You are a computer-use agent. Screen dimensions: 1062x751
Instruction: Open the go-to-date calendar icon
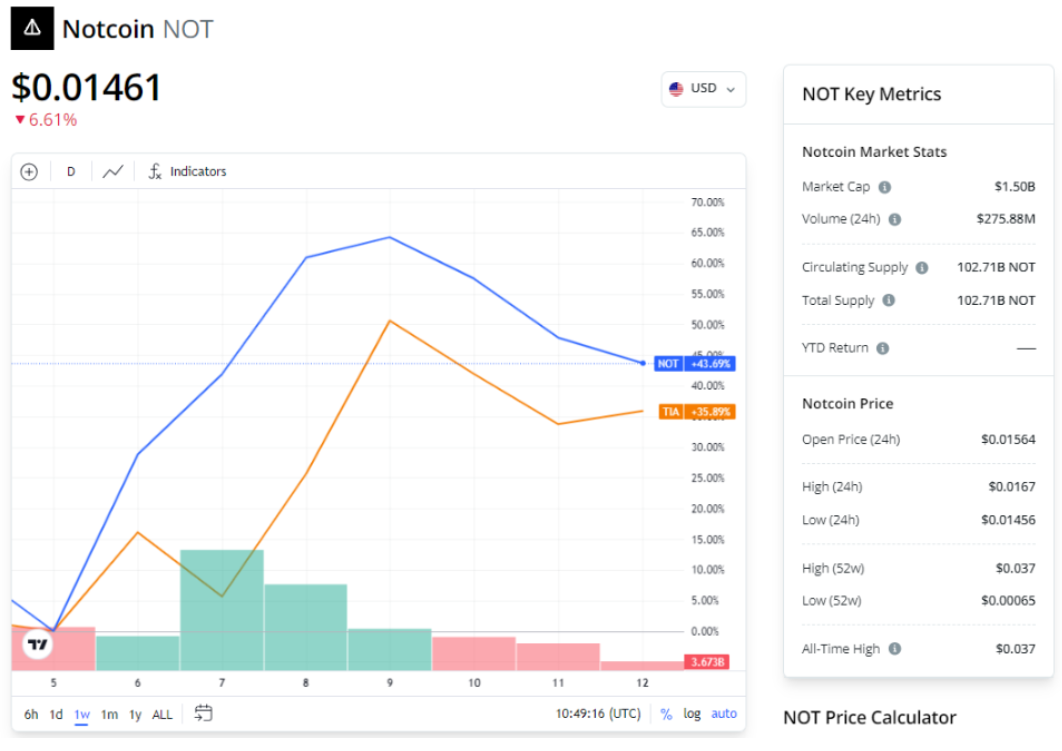(203, 713)
